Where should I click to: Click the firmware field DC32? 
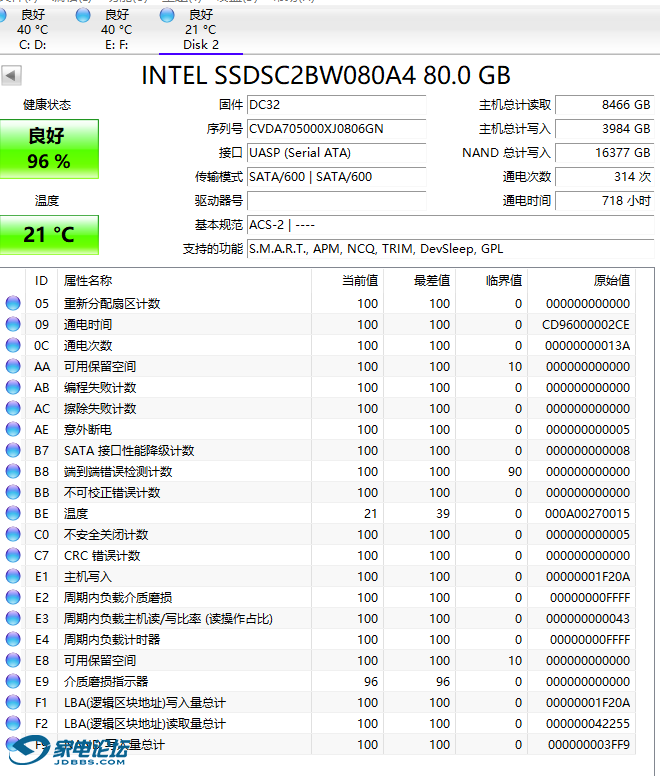tap(336, 105)
